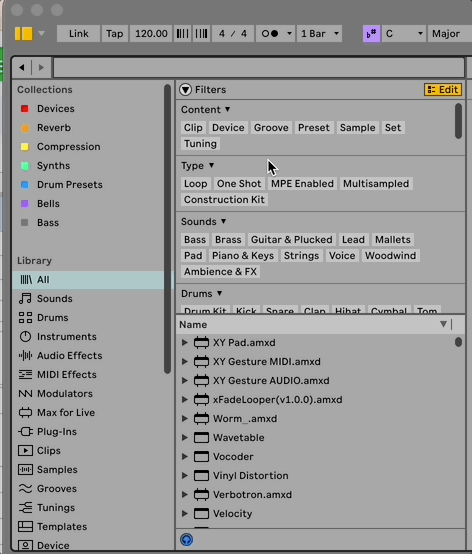Expand the Wavetable device entry
This screenshot has height=554, width=472.
(x=184, y=437)
